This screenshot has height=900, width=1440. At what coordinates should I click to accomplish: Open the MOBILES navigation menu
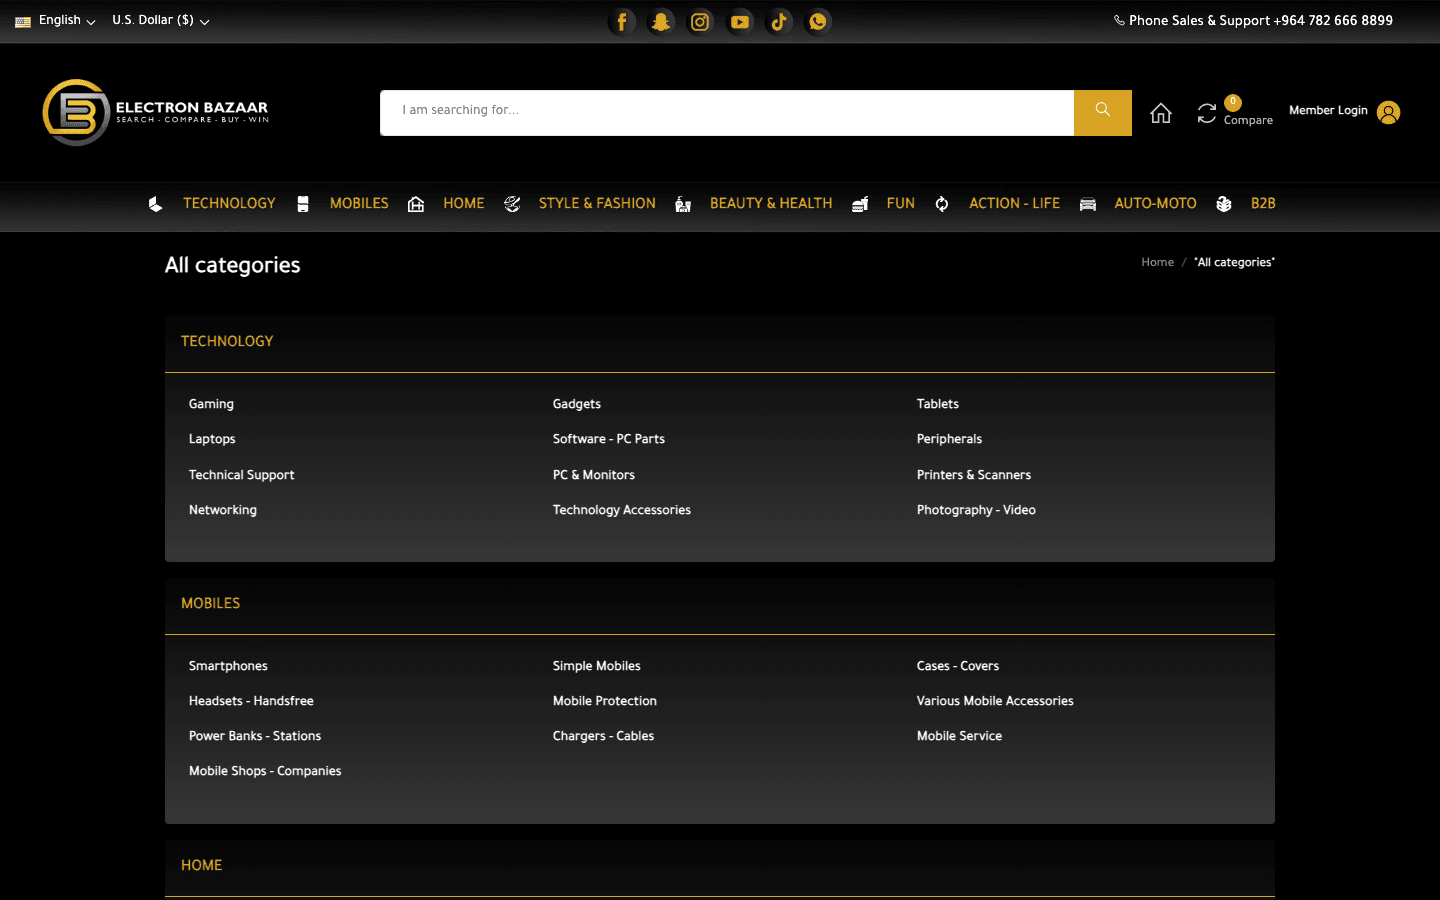[359, 203]
